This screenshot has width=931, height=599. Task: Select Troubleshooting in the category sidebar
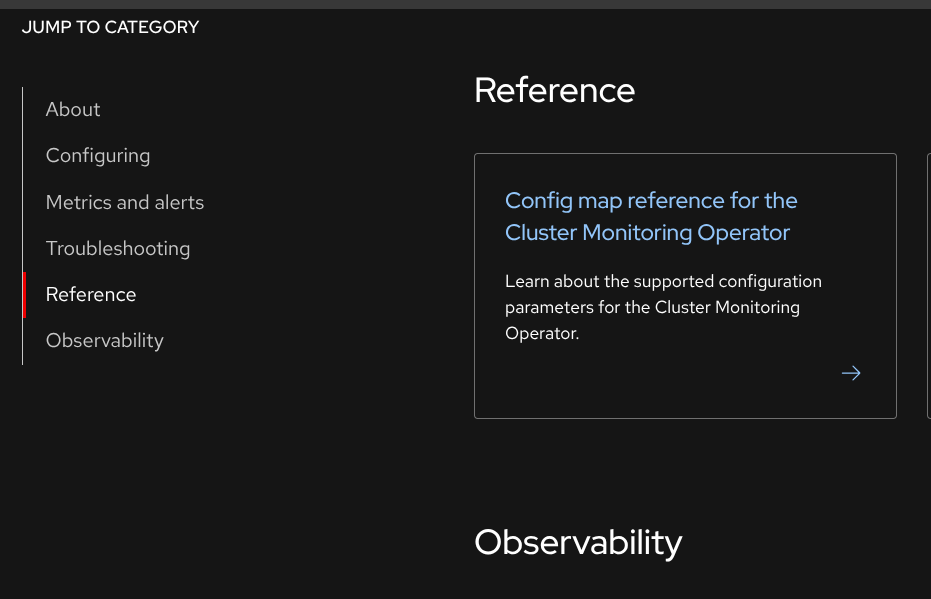(x=118, y=248)
